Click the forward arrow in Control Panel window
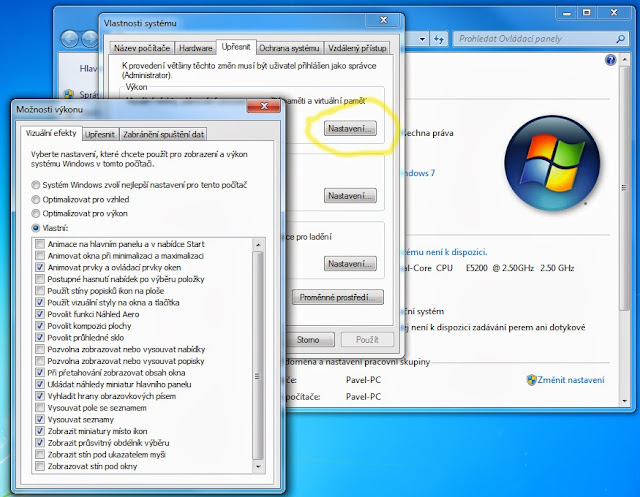 point(90,39)
